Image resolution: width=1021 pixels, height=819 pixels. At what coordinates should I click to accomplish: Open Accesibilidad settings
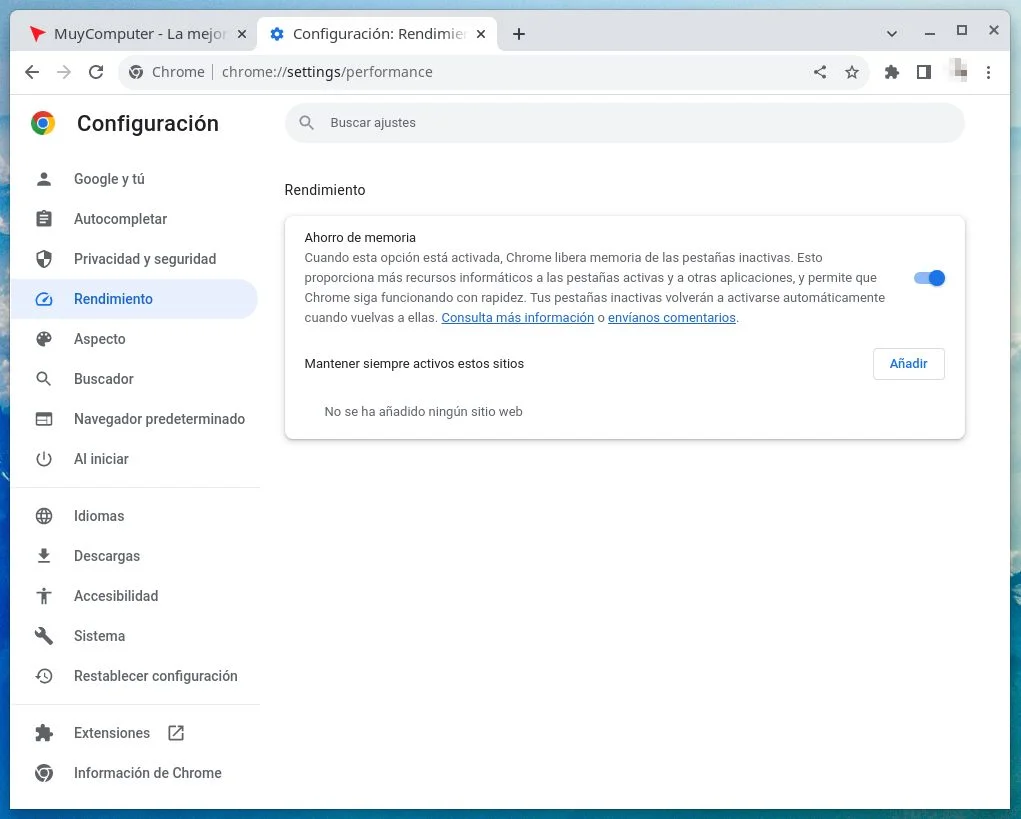134,596
